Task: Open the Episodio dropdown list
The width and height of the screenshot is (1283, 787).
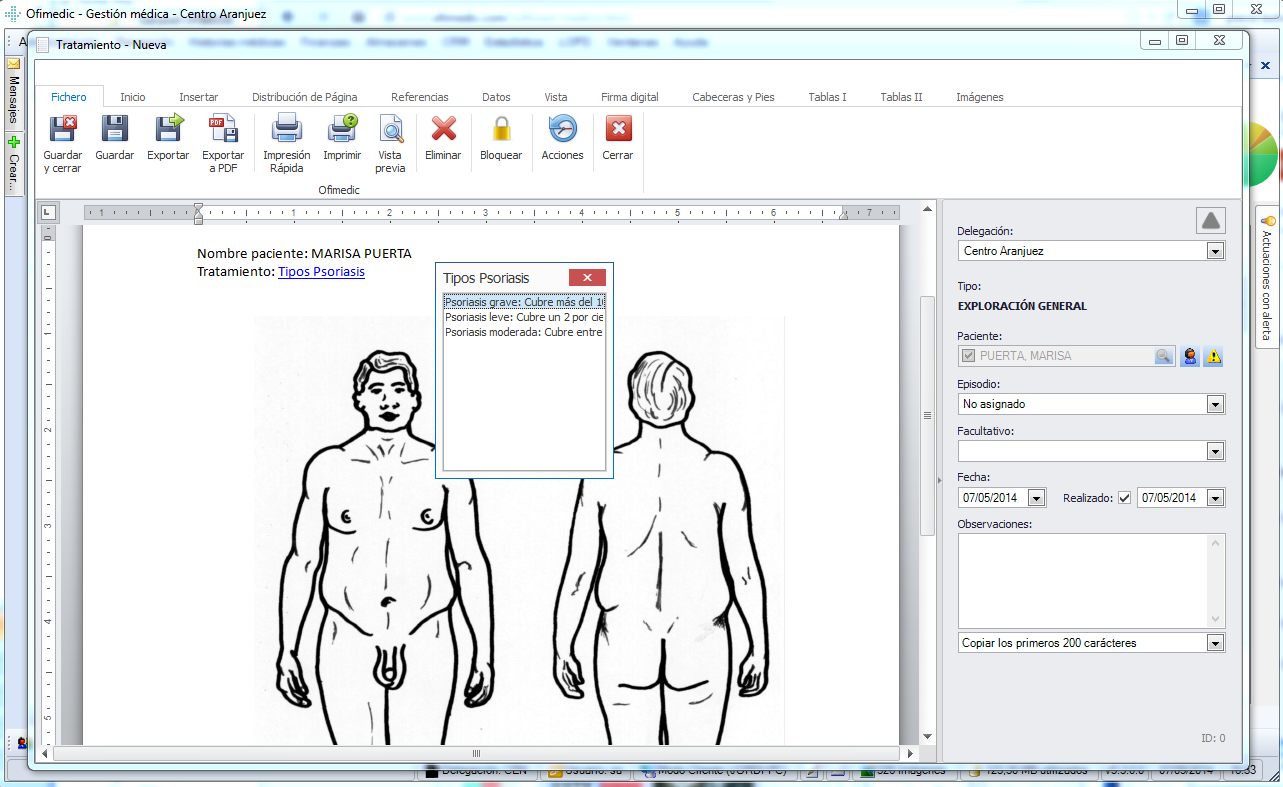Action: pyautogui.click(x=1215, y=405)
